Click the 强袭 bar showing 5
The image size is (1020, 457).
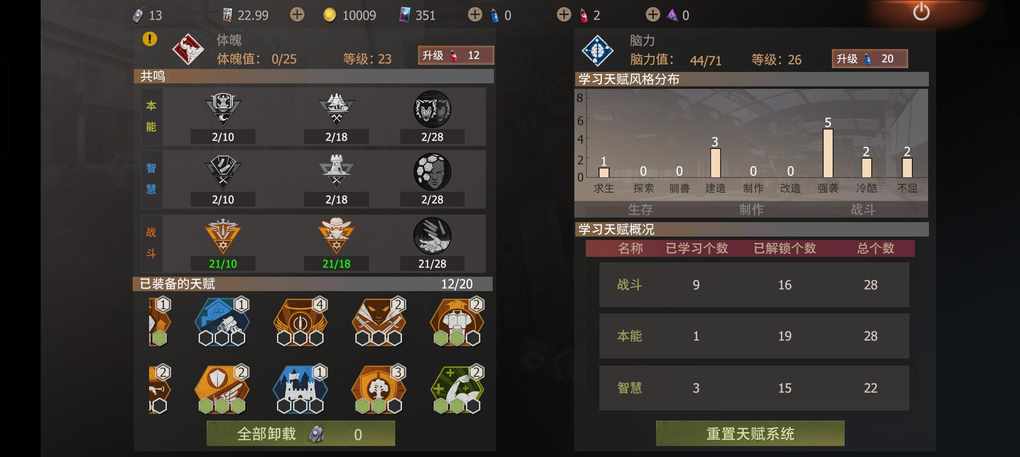pos(828,153)
